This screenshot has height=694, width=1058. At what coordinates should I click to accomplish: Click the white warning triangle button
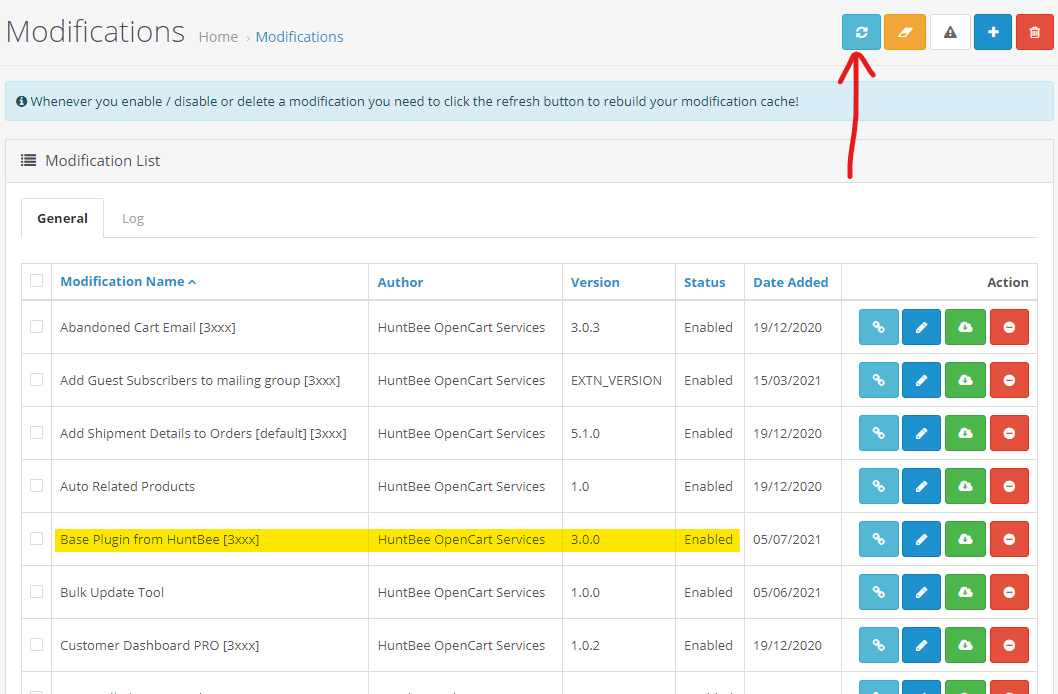click(950, 32)
